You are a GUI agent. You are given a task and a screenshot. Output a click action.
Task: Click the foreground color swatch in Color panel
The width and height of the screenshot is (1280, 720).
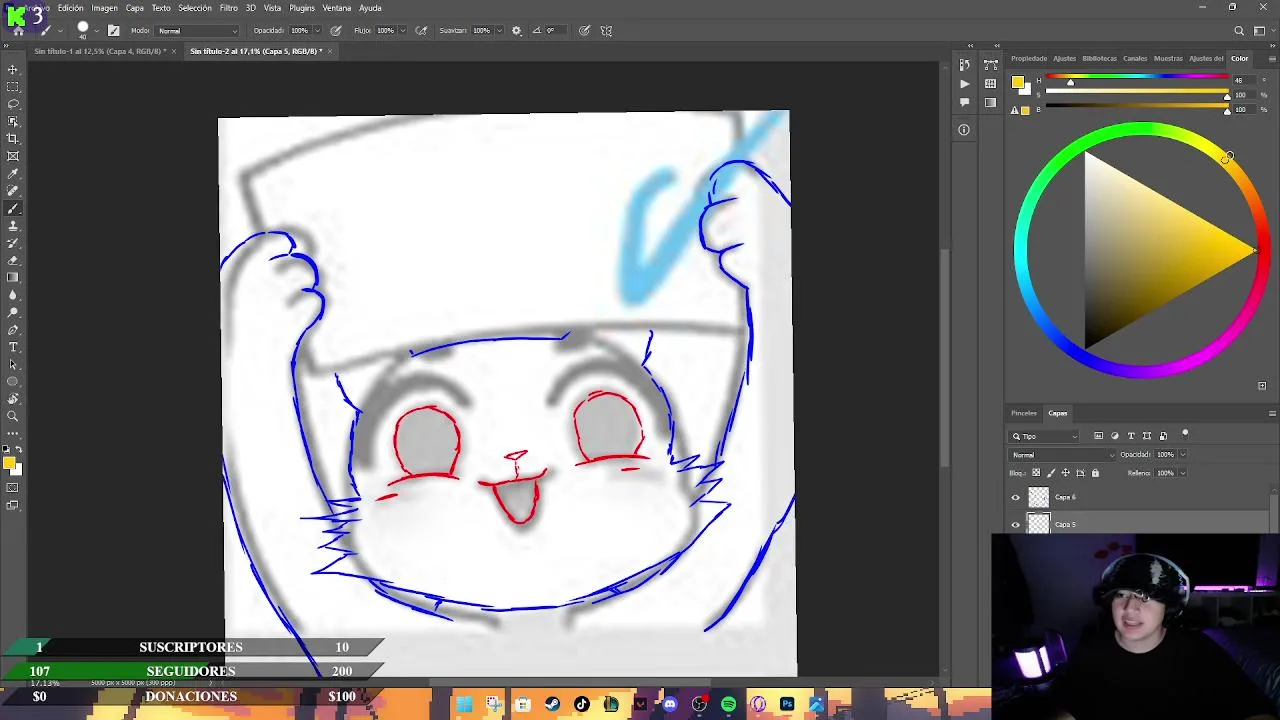[x=1017, y=83]
